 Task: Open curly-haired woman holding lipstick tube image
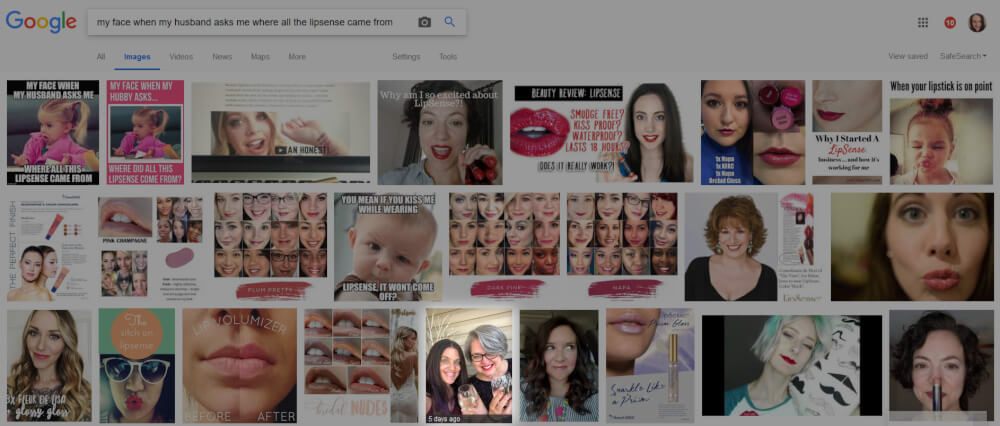tap(941, 366)
